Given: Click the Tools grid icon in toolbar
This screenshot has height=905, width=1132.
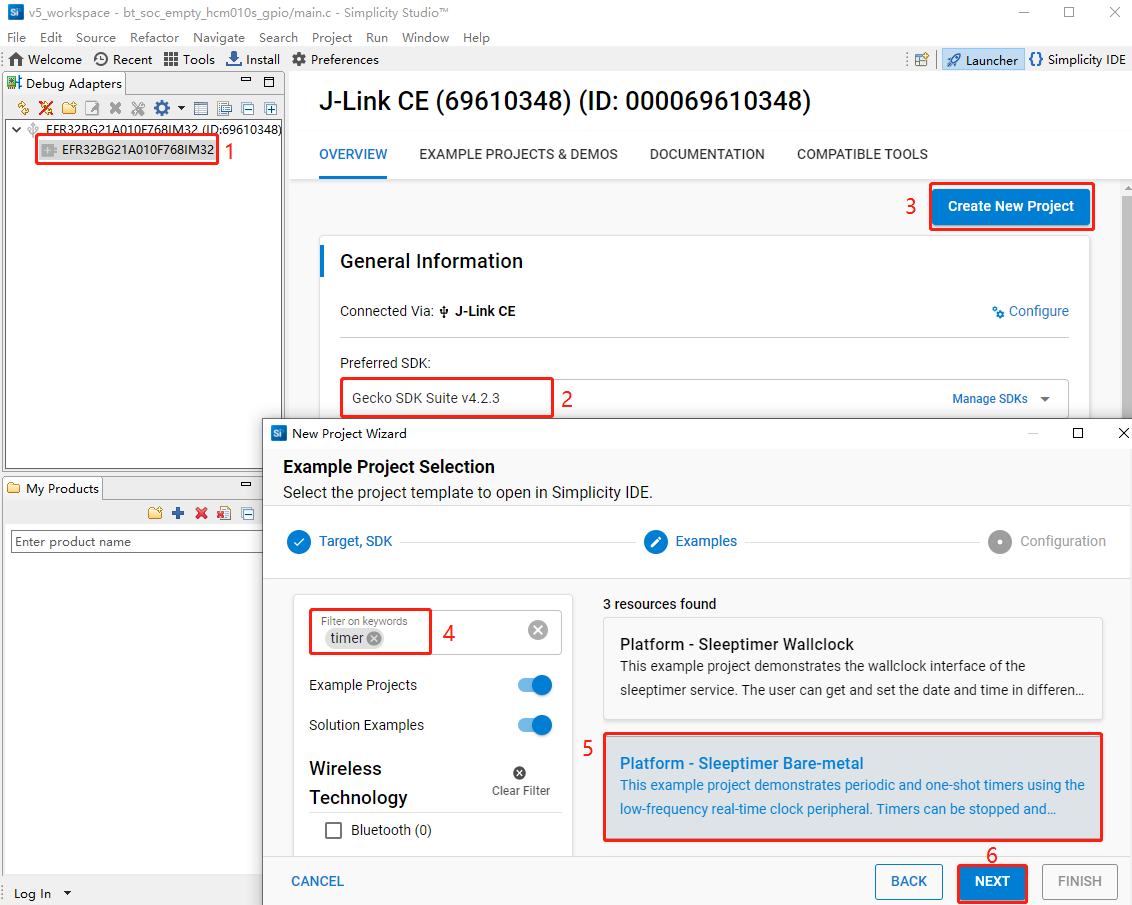Looking at the screenshot, I should 171,59.
